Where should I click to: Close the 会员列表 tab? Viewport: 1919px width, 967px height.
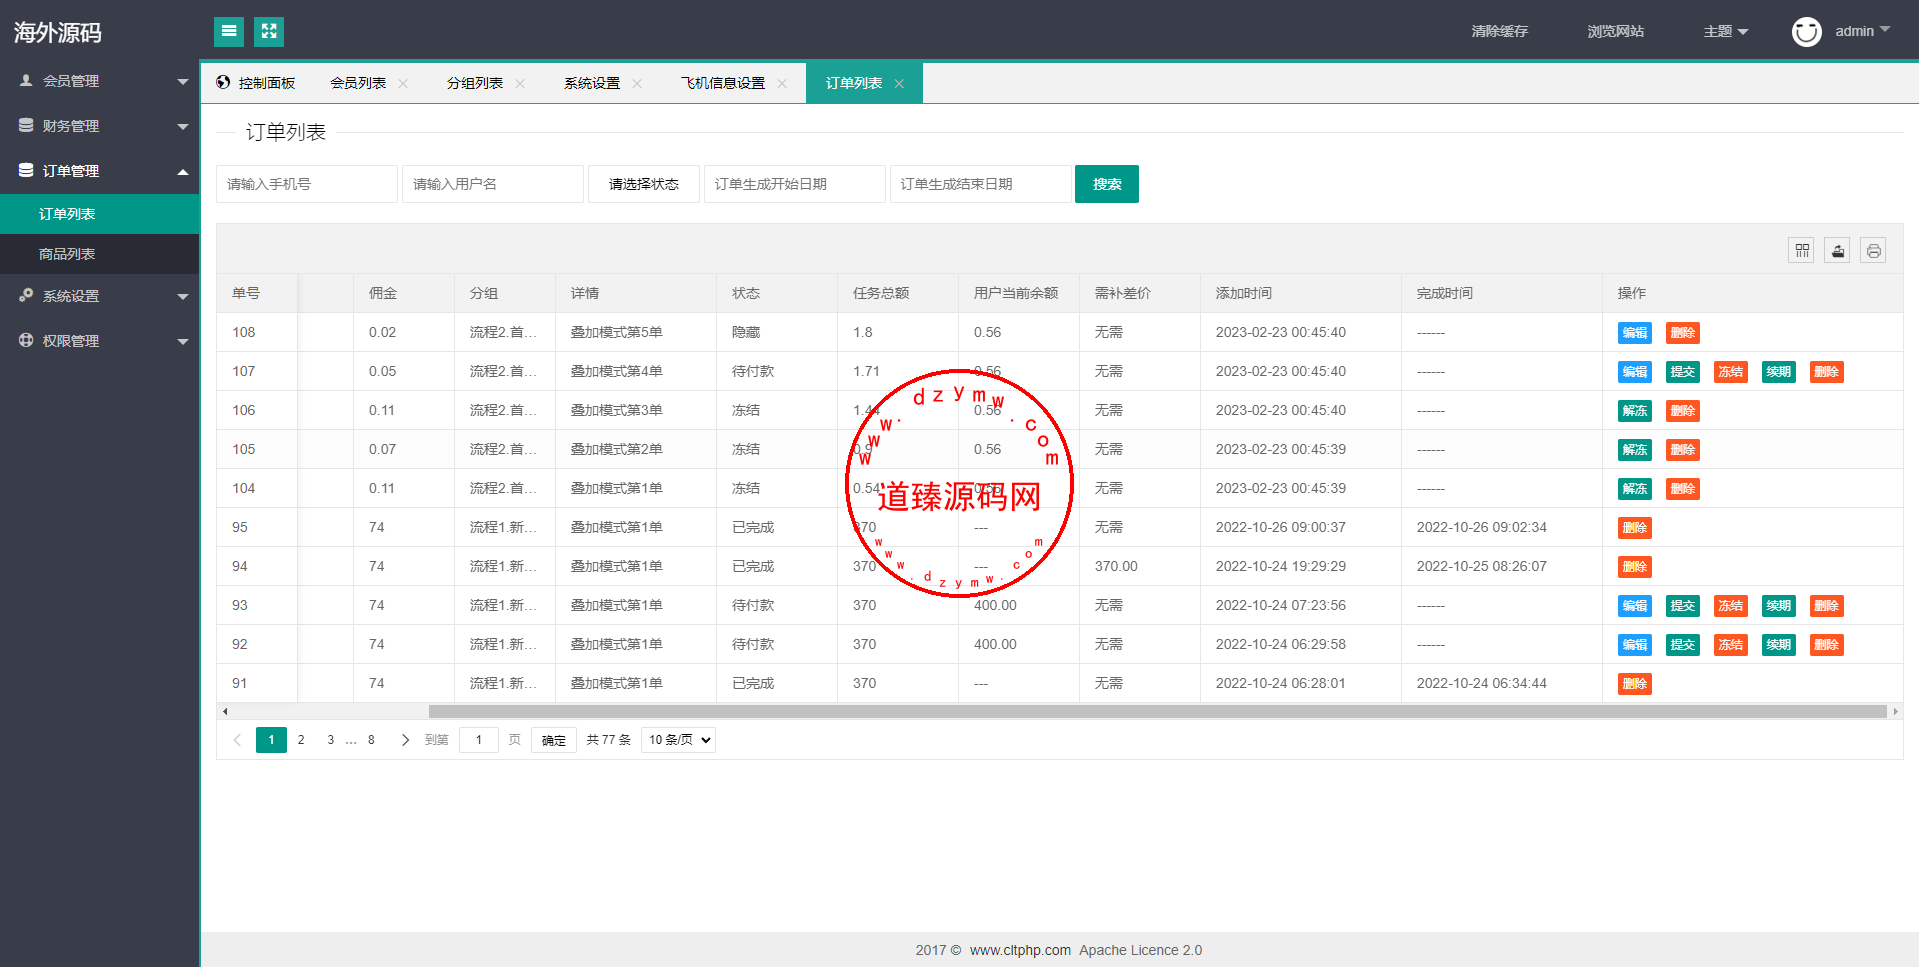click(x=403, y=84)
